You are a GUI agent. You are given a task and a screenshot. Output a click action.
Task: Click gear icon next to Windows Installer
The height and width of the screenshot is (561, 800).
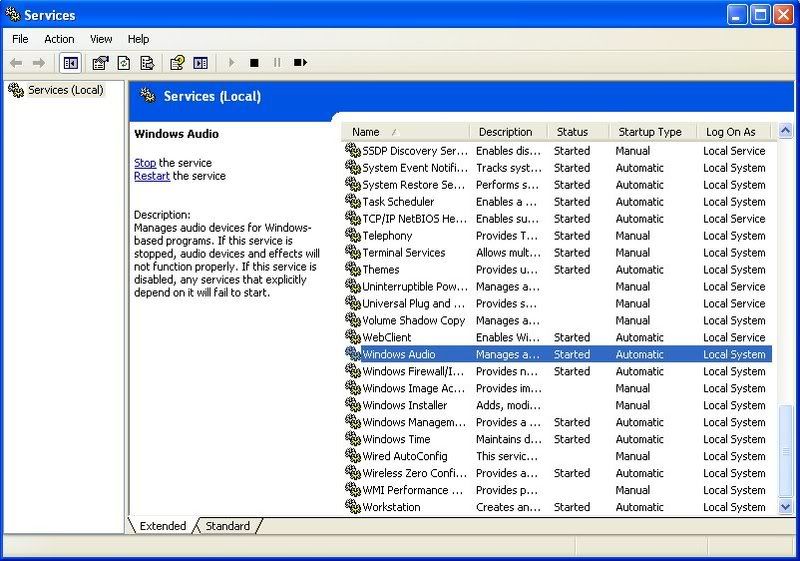(353, 405)
